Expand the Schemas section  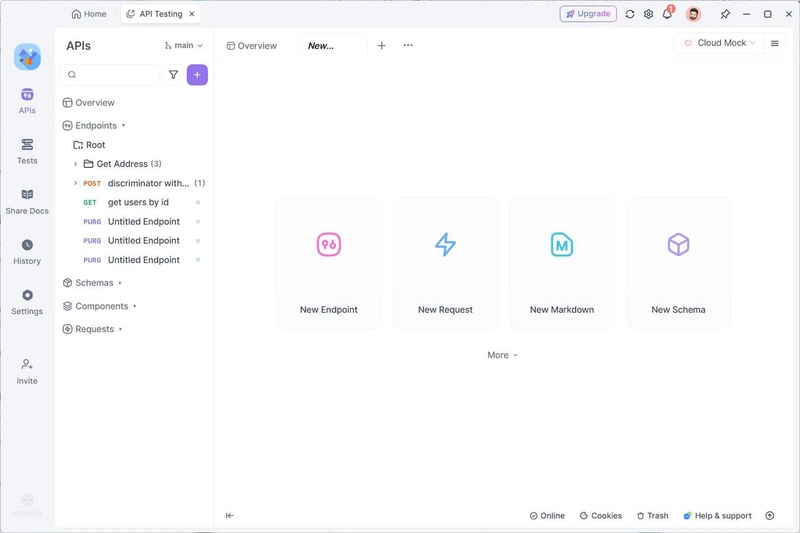pos(92,283)
